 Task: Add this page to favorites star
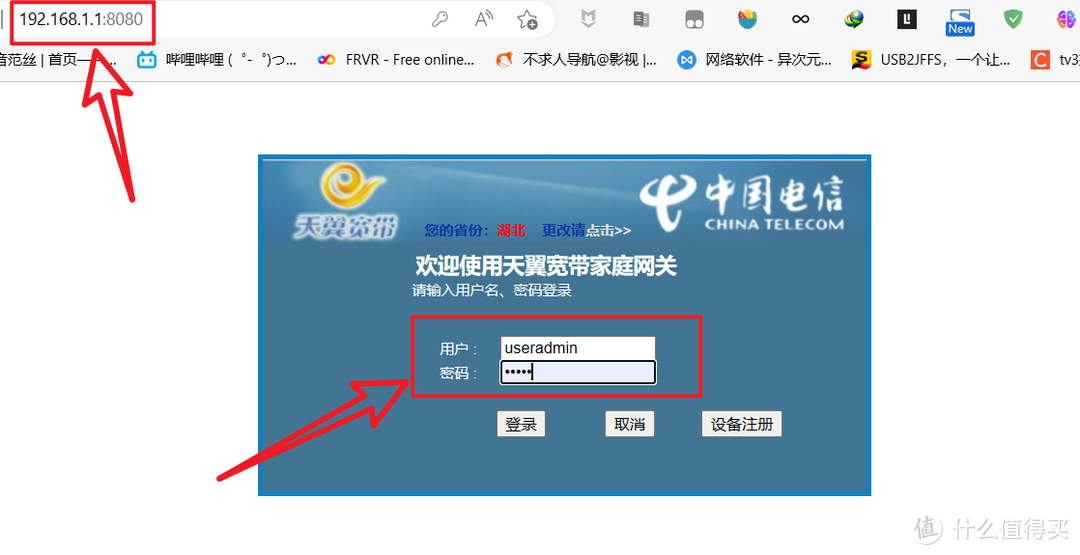pos(528,19)
